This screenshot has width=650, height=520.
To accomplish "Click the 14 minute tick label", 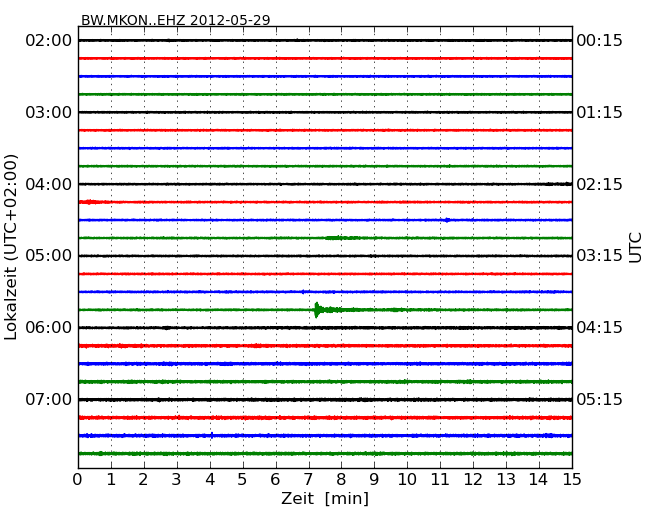I will pos(539,480).
